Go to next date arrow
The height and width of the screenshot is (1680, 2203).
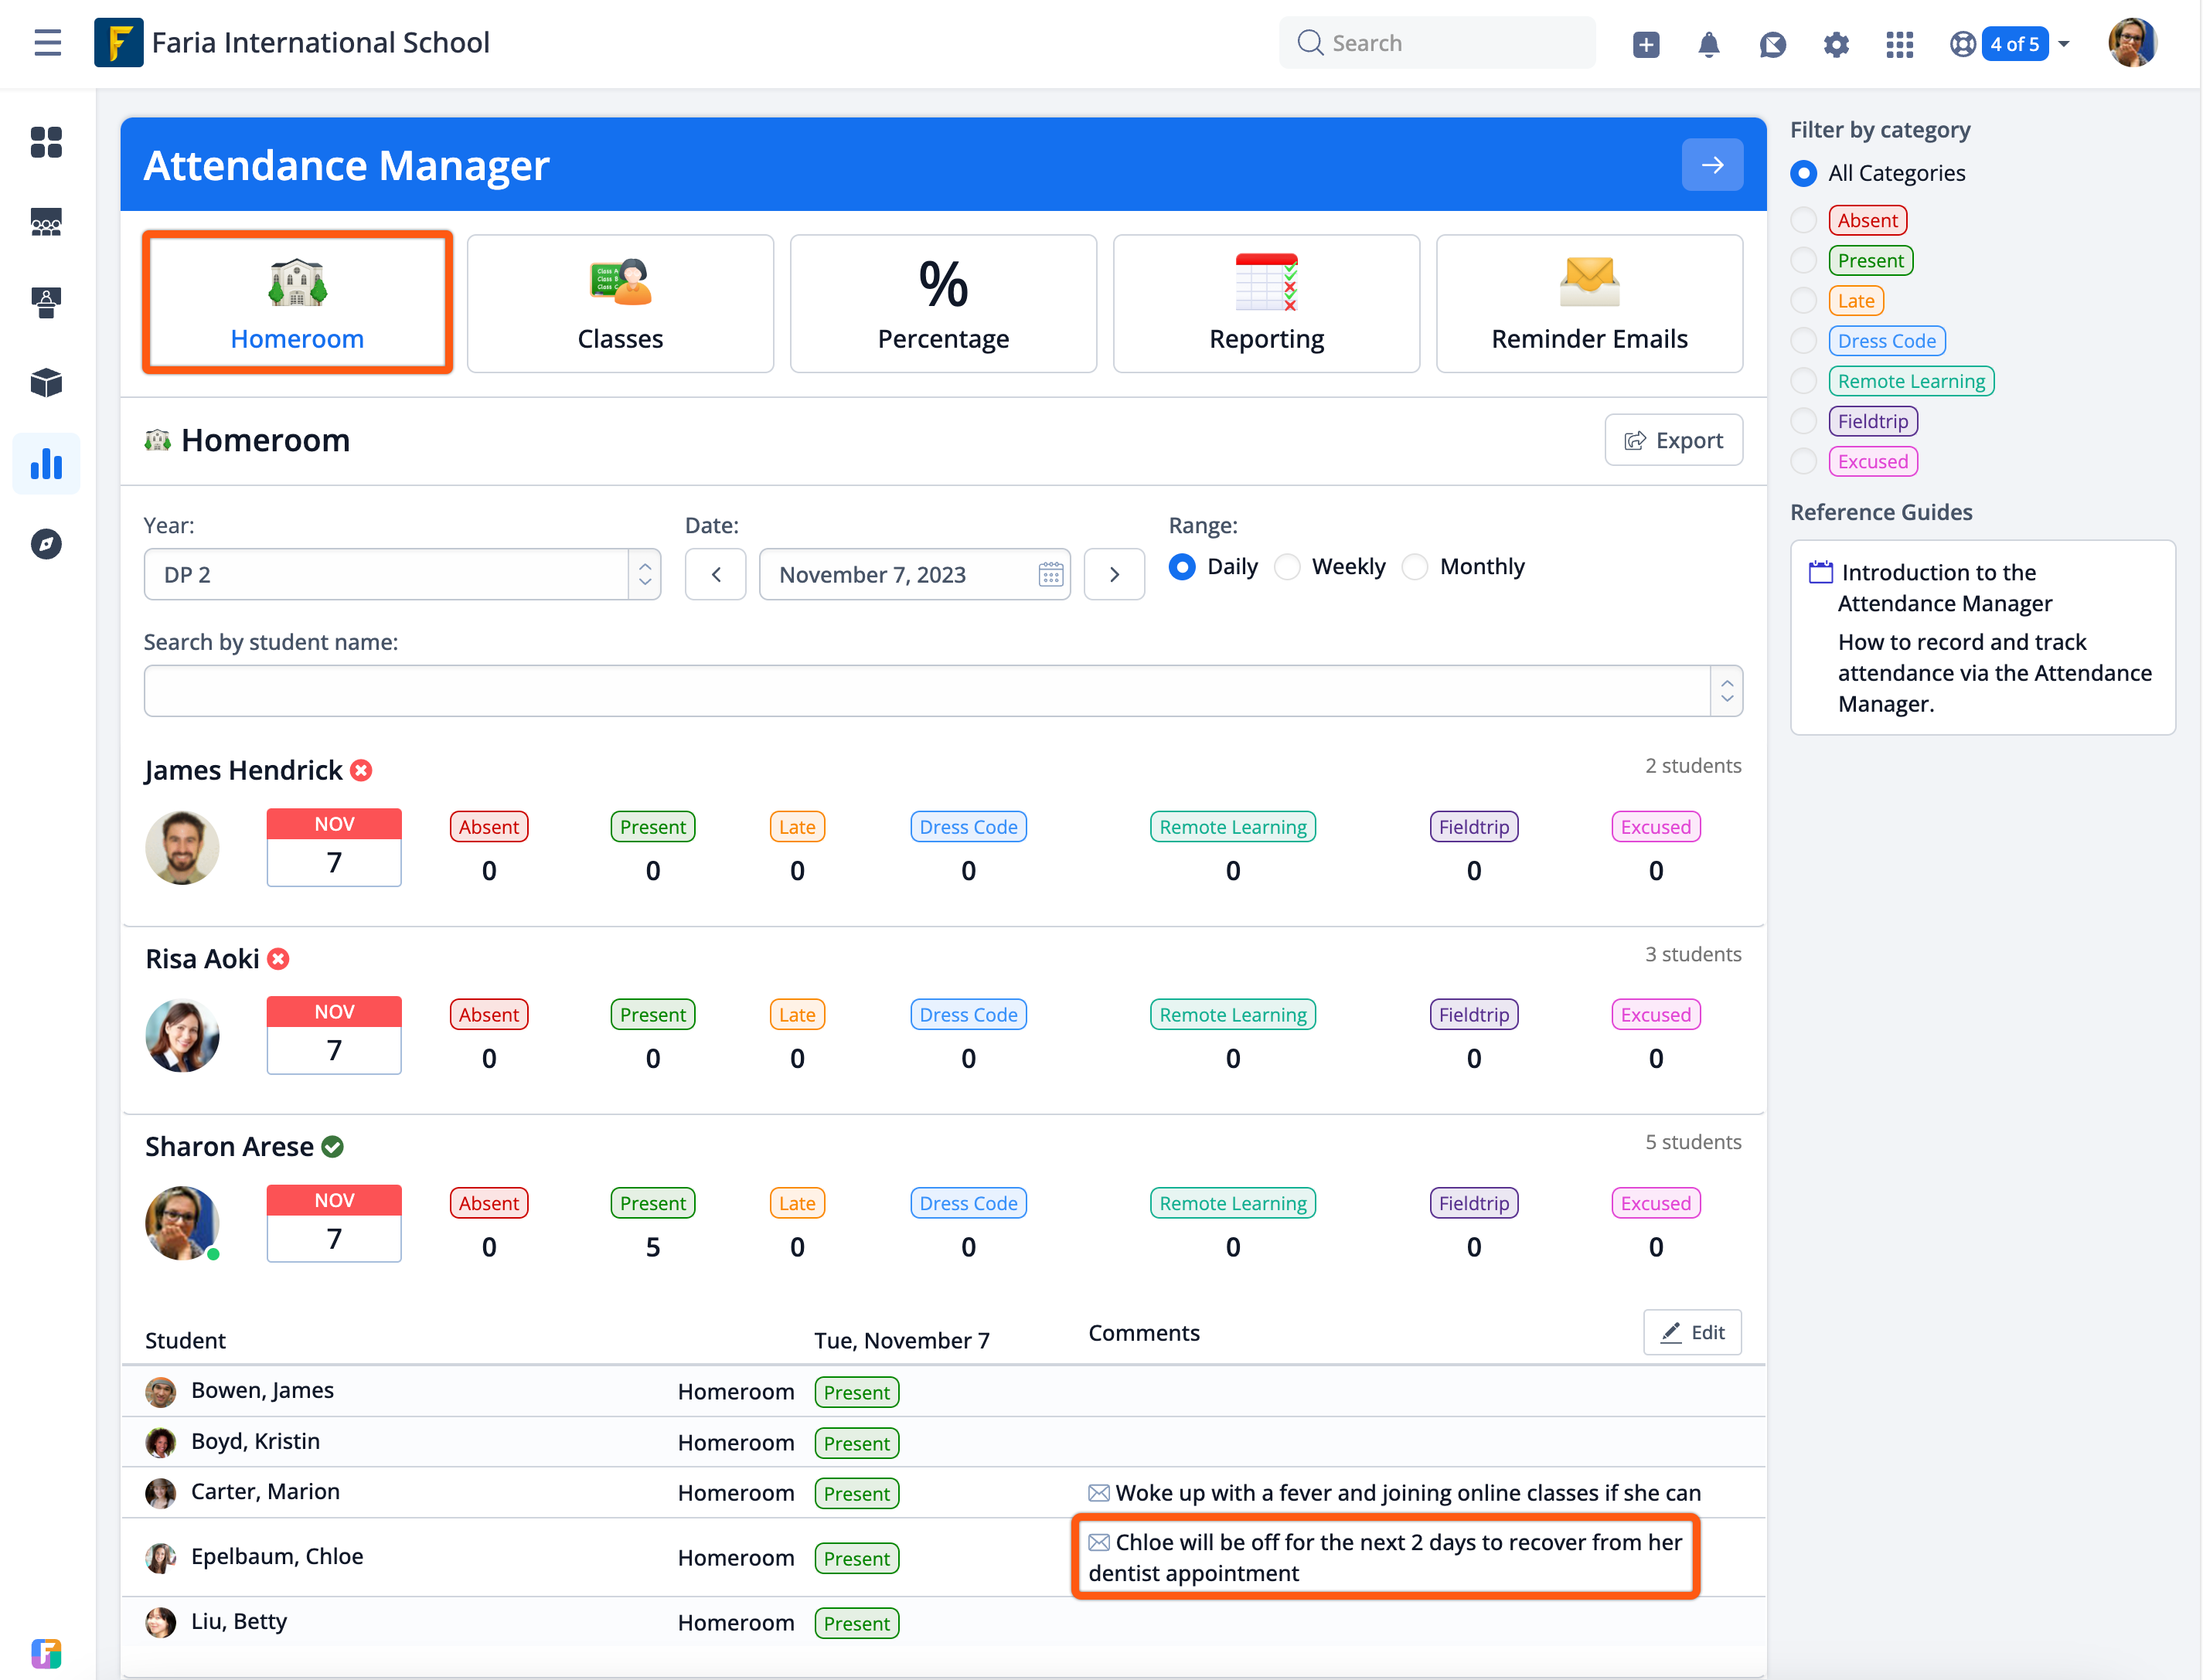[1114, 575]
